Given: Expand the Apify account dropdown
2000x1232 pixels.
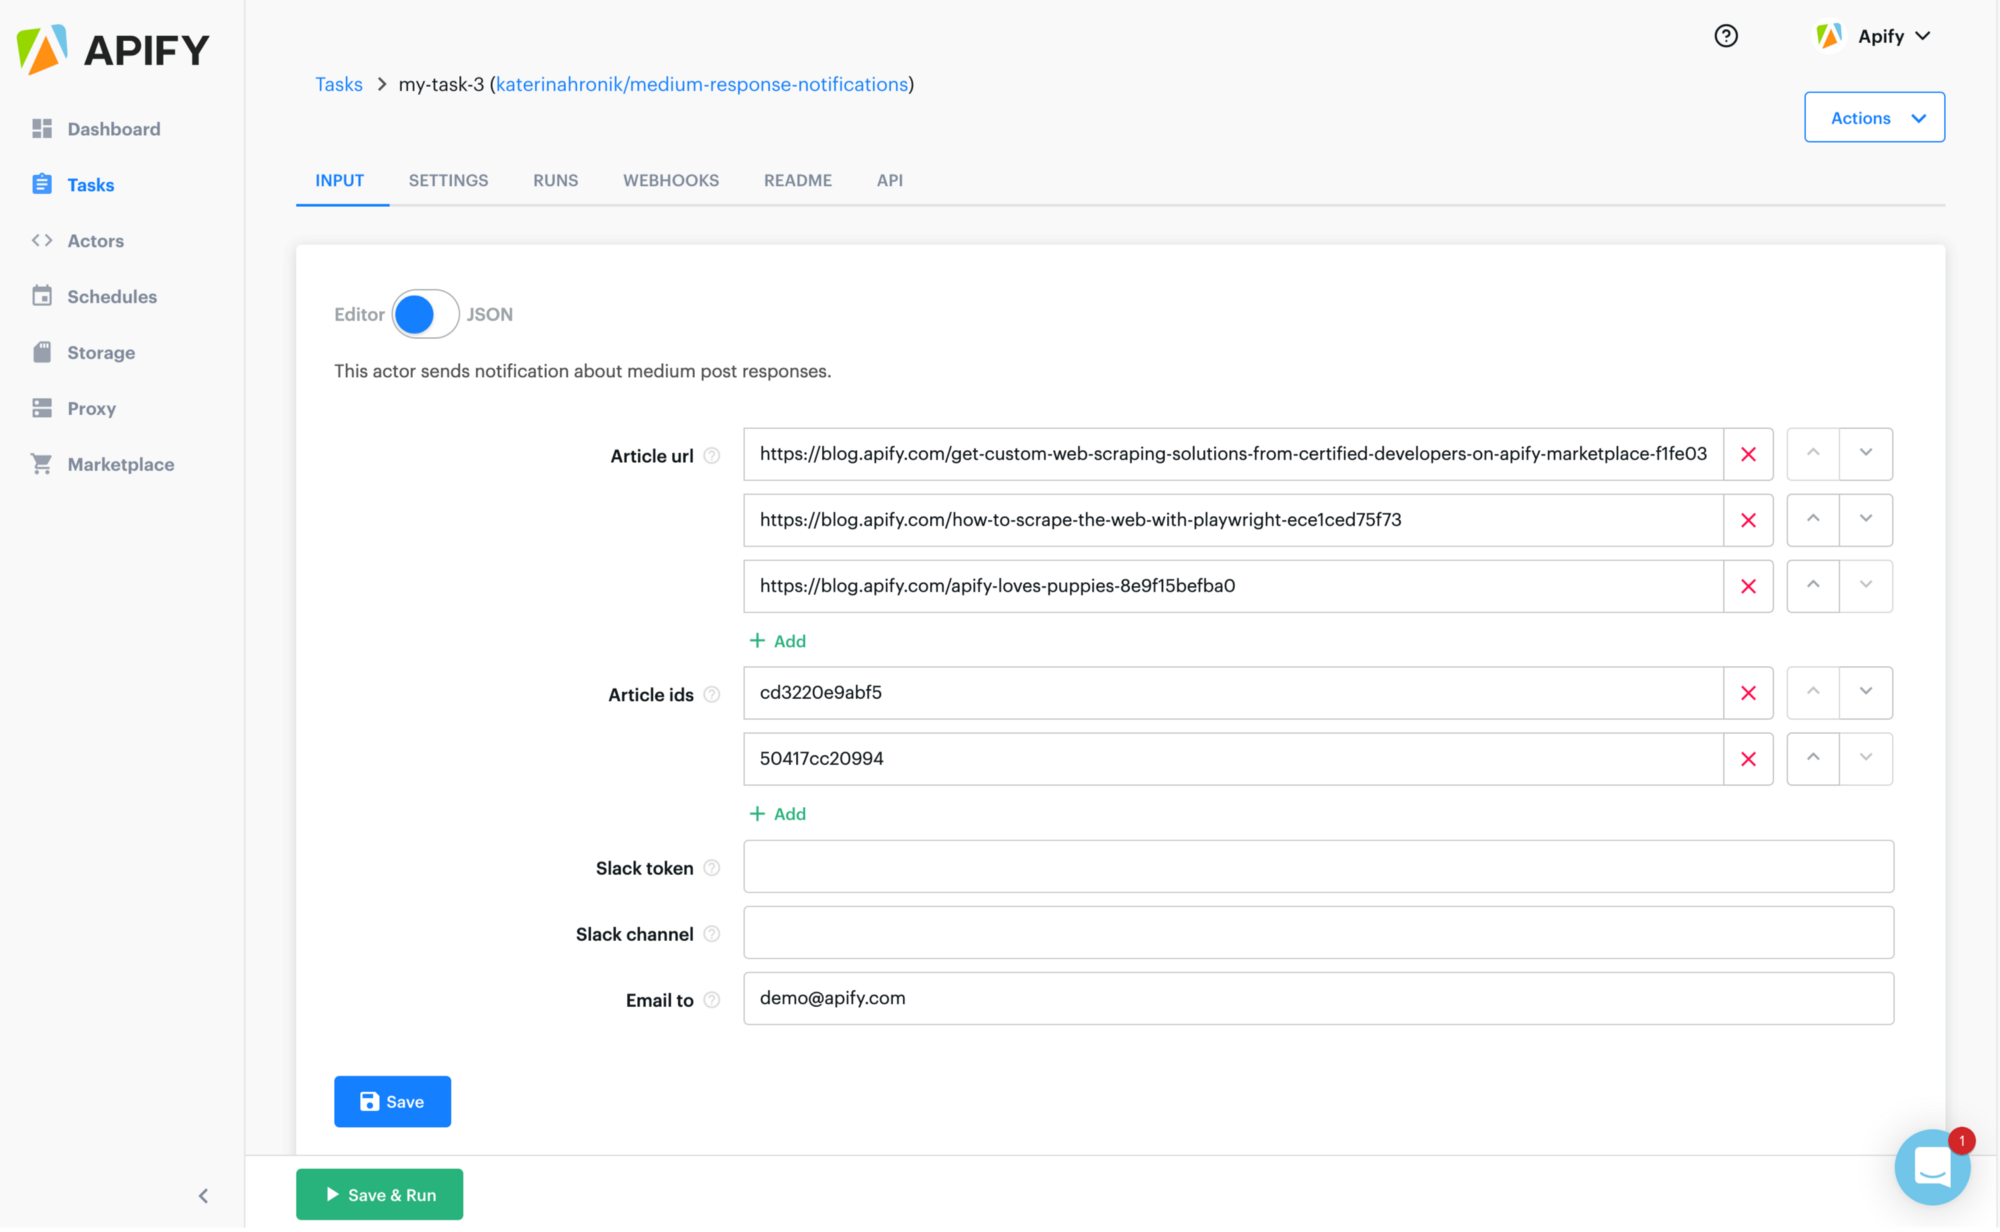Looking at the screenshot, I should coord(1874,36).
